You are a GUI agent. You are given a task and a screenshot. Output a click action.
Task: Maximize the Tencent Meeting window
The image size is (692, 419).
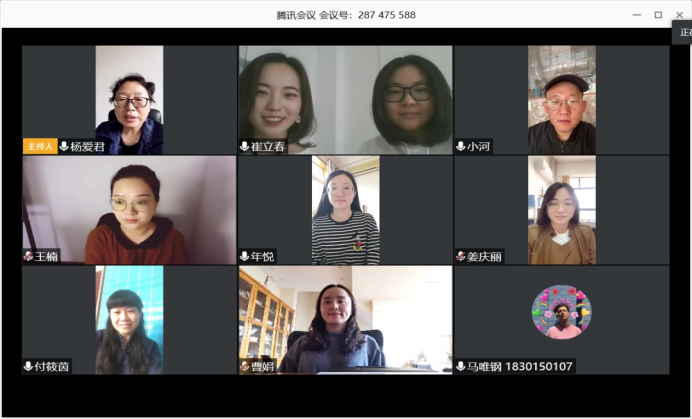658,15
